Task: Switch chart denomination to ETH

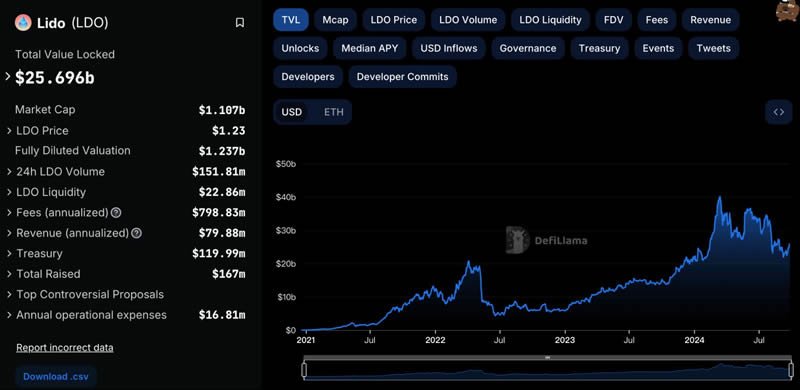Action: click(x=334, y=112)
